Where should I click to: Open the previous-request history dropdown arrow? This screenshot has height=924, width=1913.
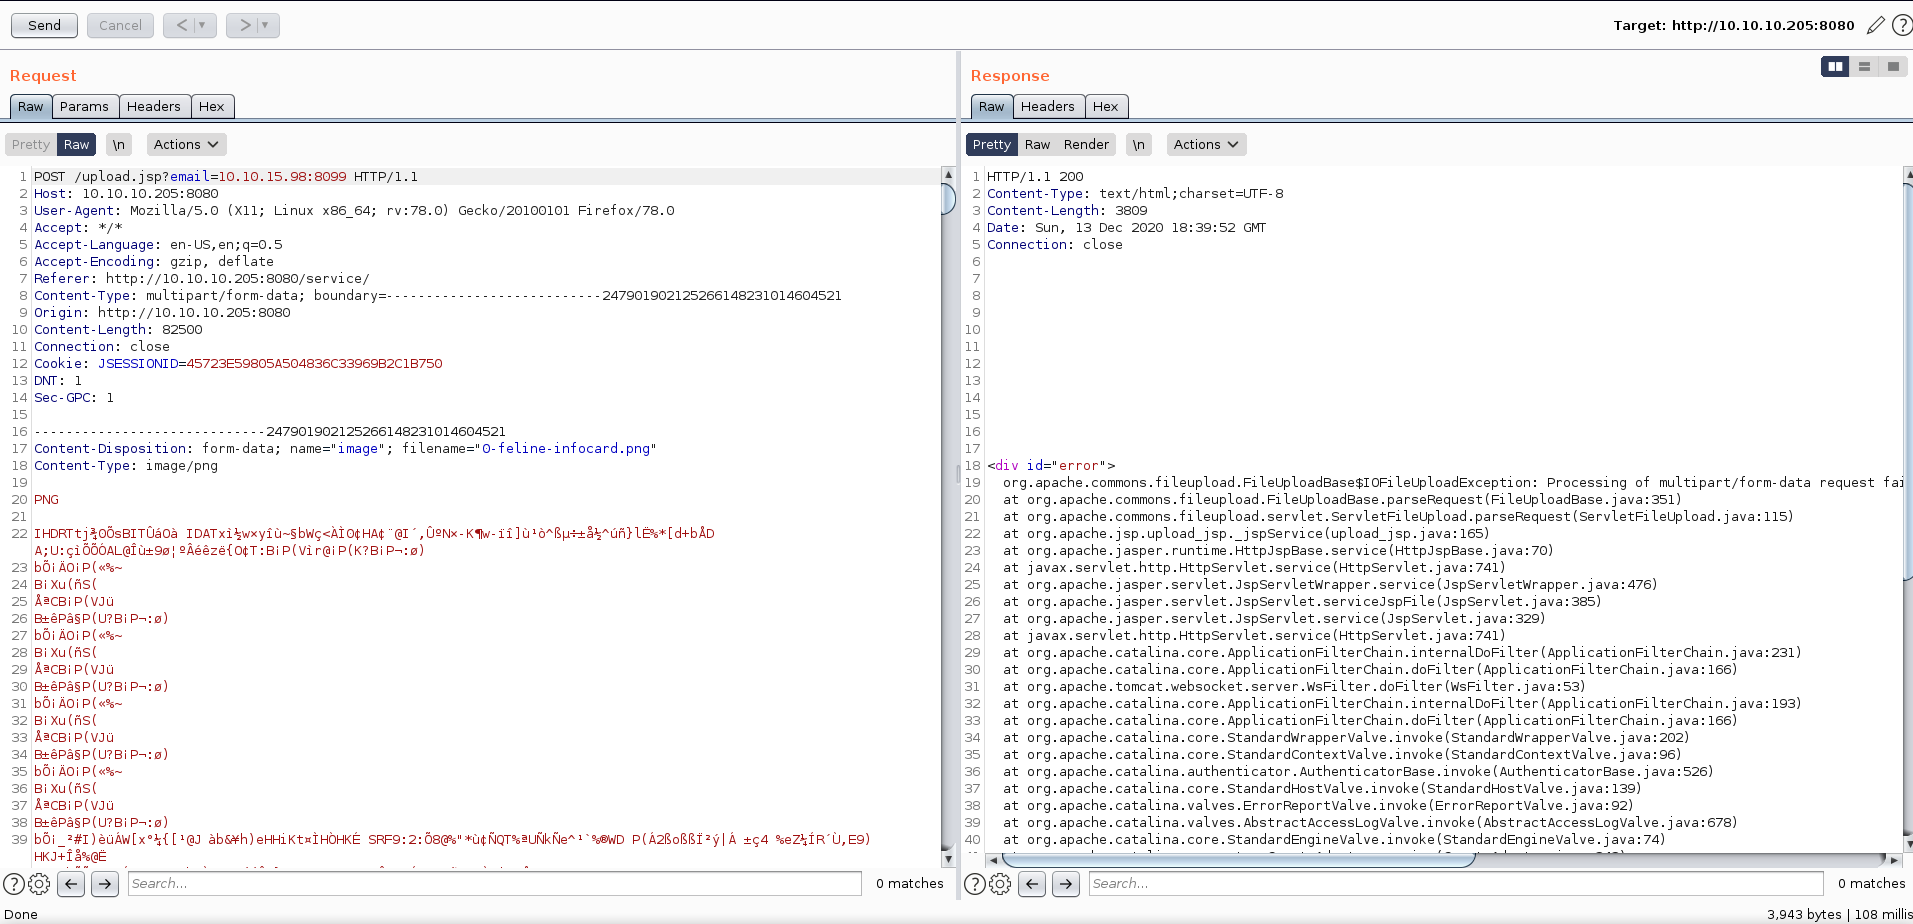click(x=201, y=25)
